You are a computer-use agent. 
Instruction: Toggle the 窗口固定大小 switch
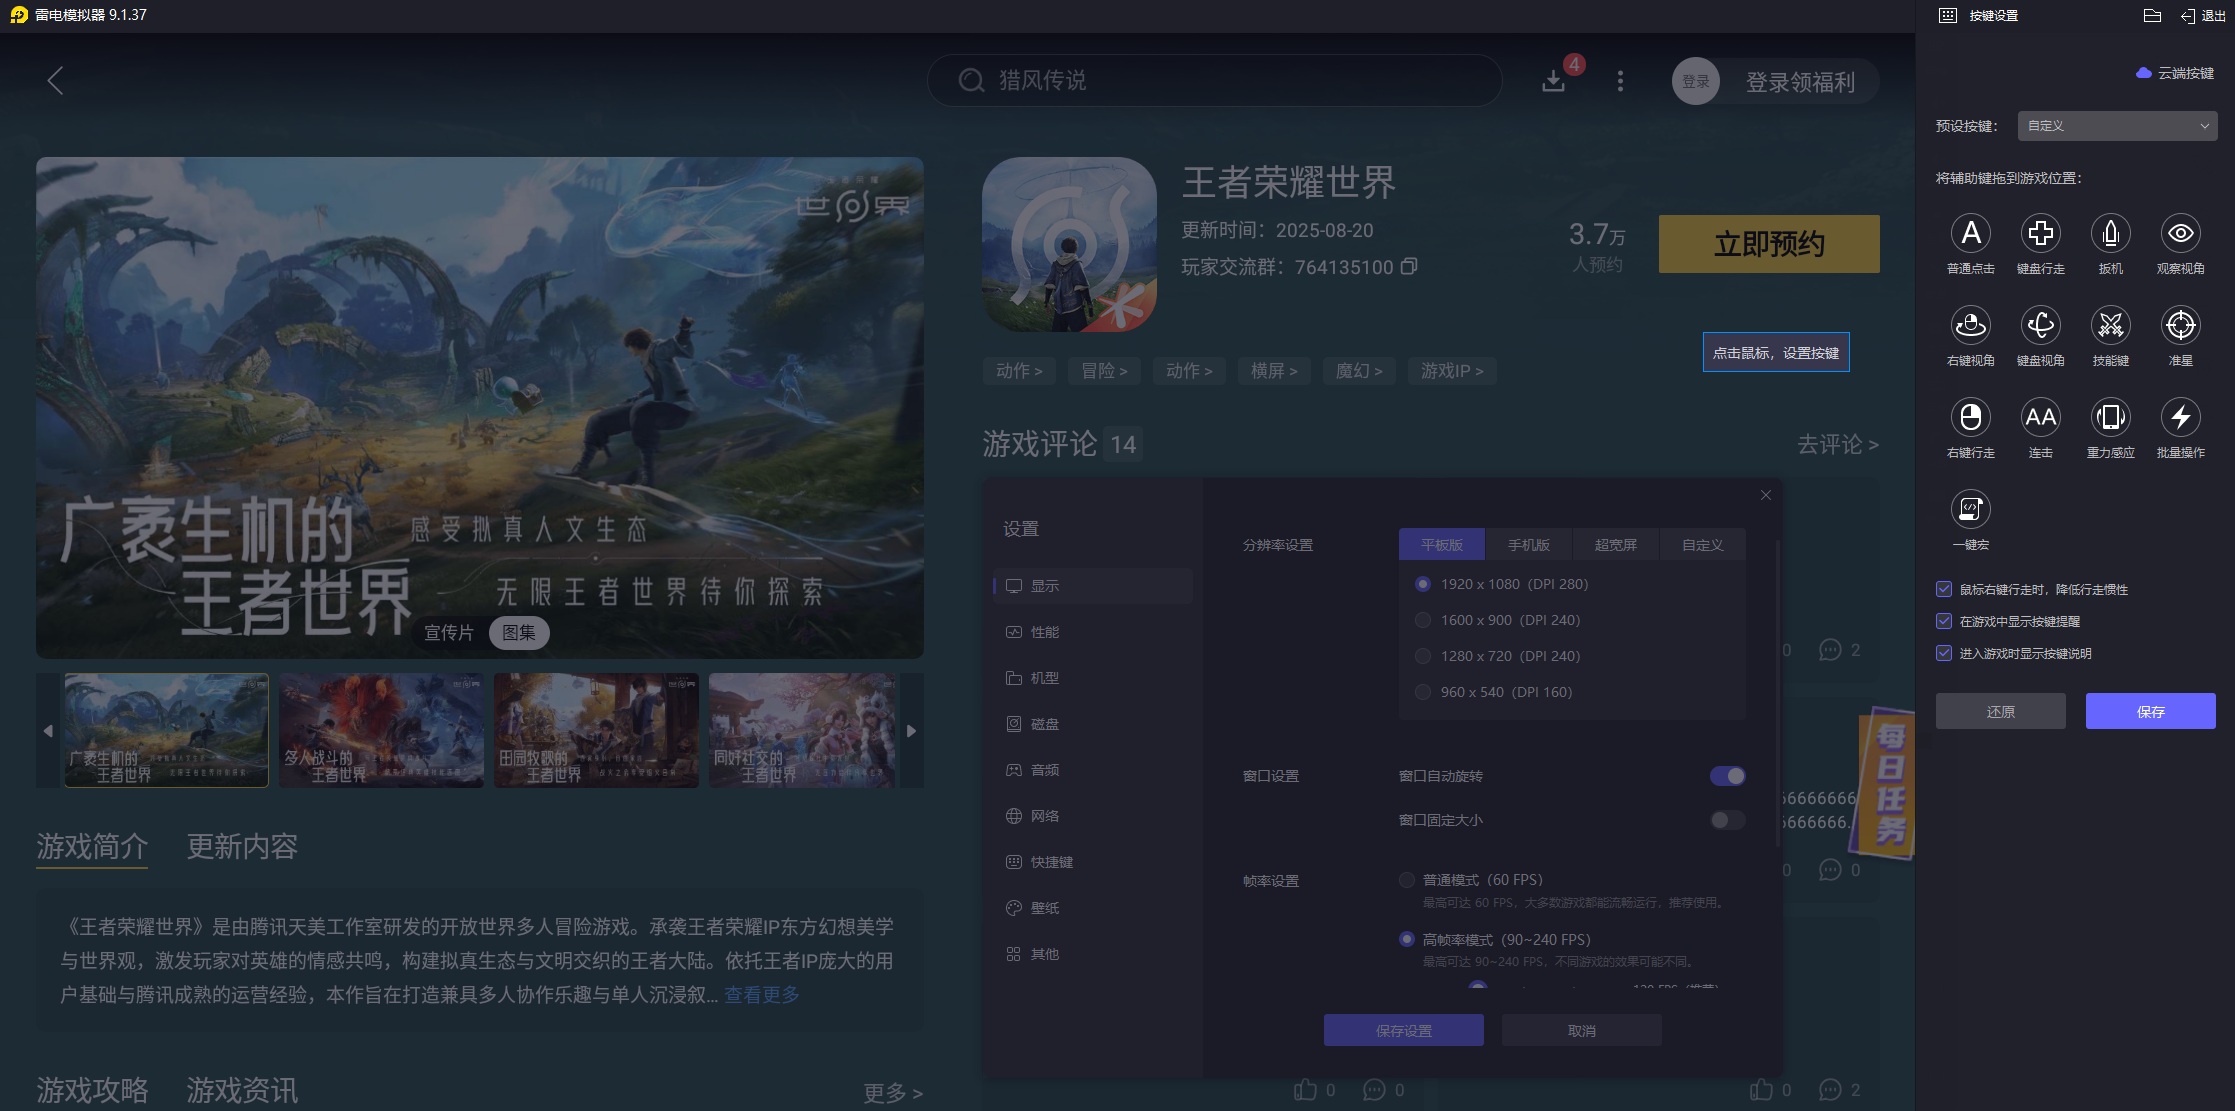pyautogui.click(x=1727, y=820)
